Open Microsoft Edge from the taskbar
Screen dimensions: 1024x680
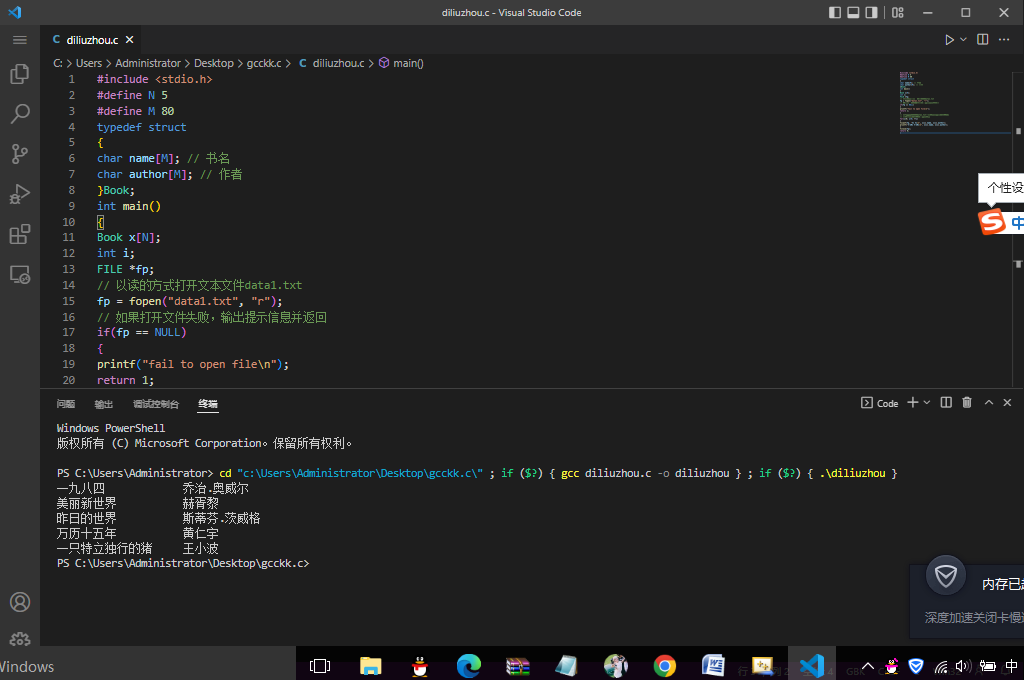click(468, 665)
